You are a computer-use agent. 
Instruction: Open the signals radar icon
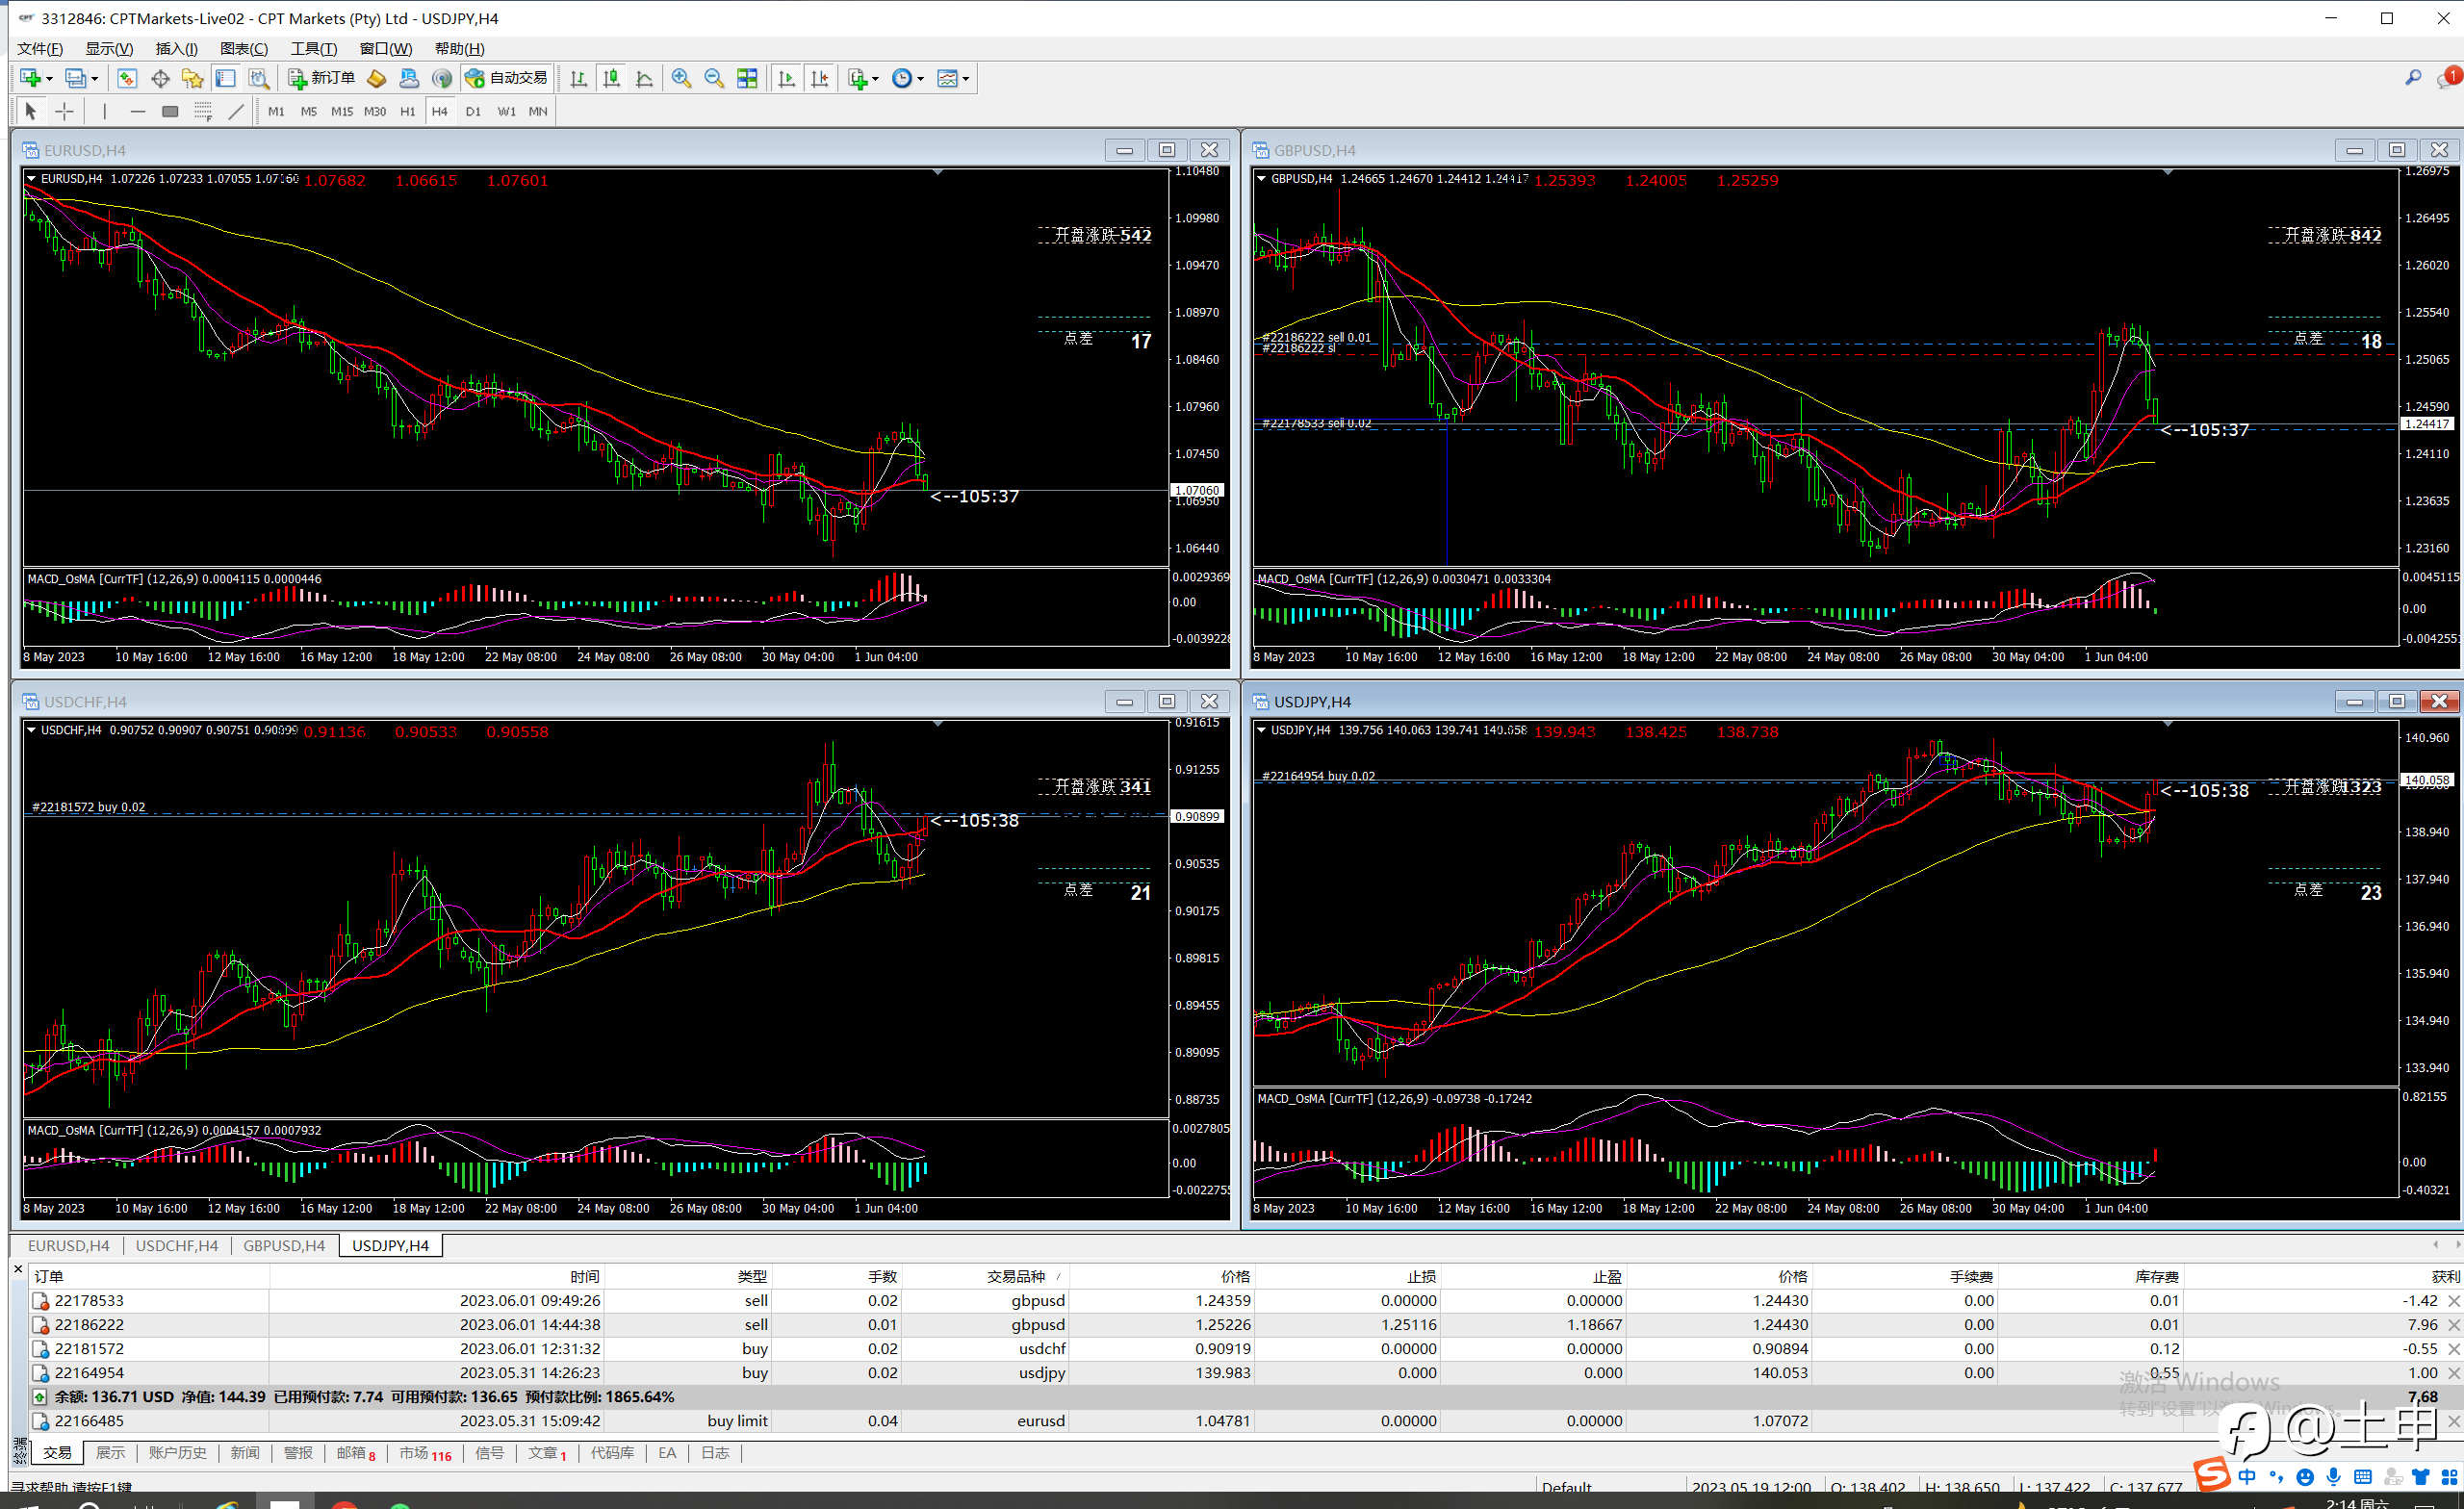pos(442,78)
